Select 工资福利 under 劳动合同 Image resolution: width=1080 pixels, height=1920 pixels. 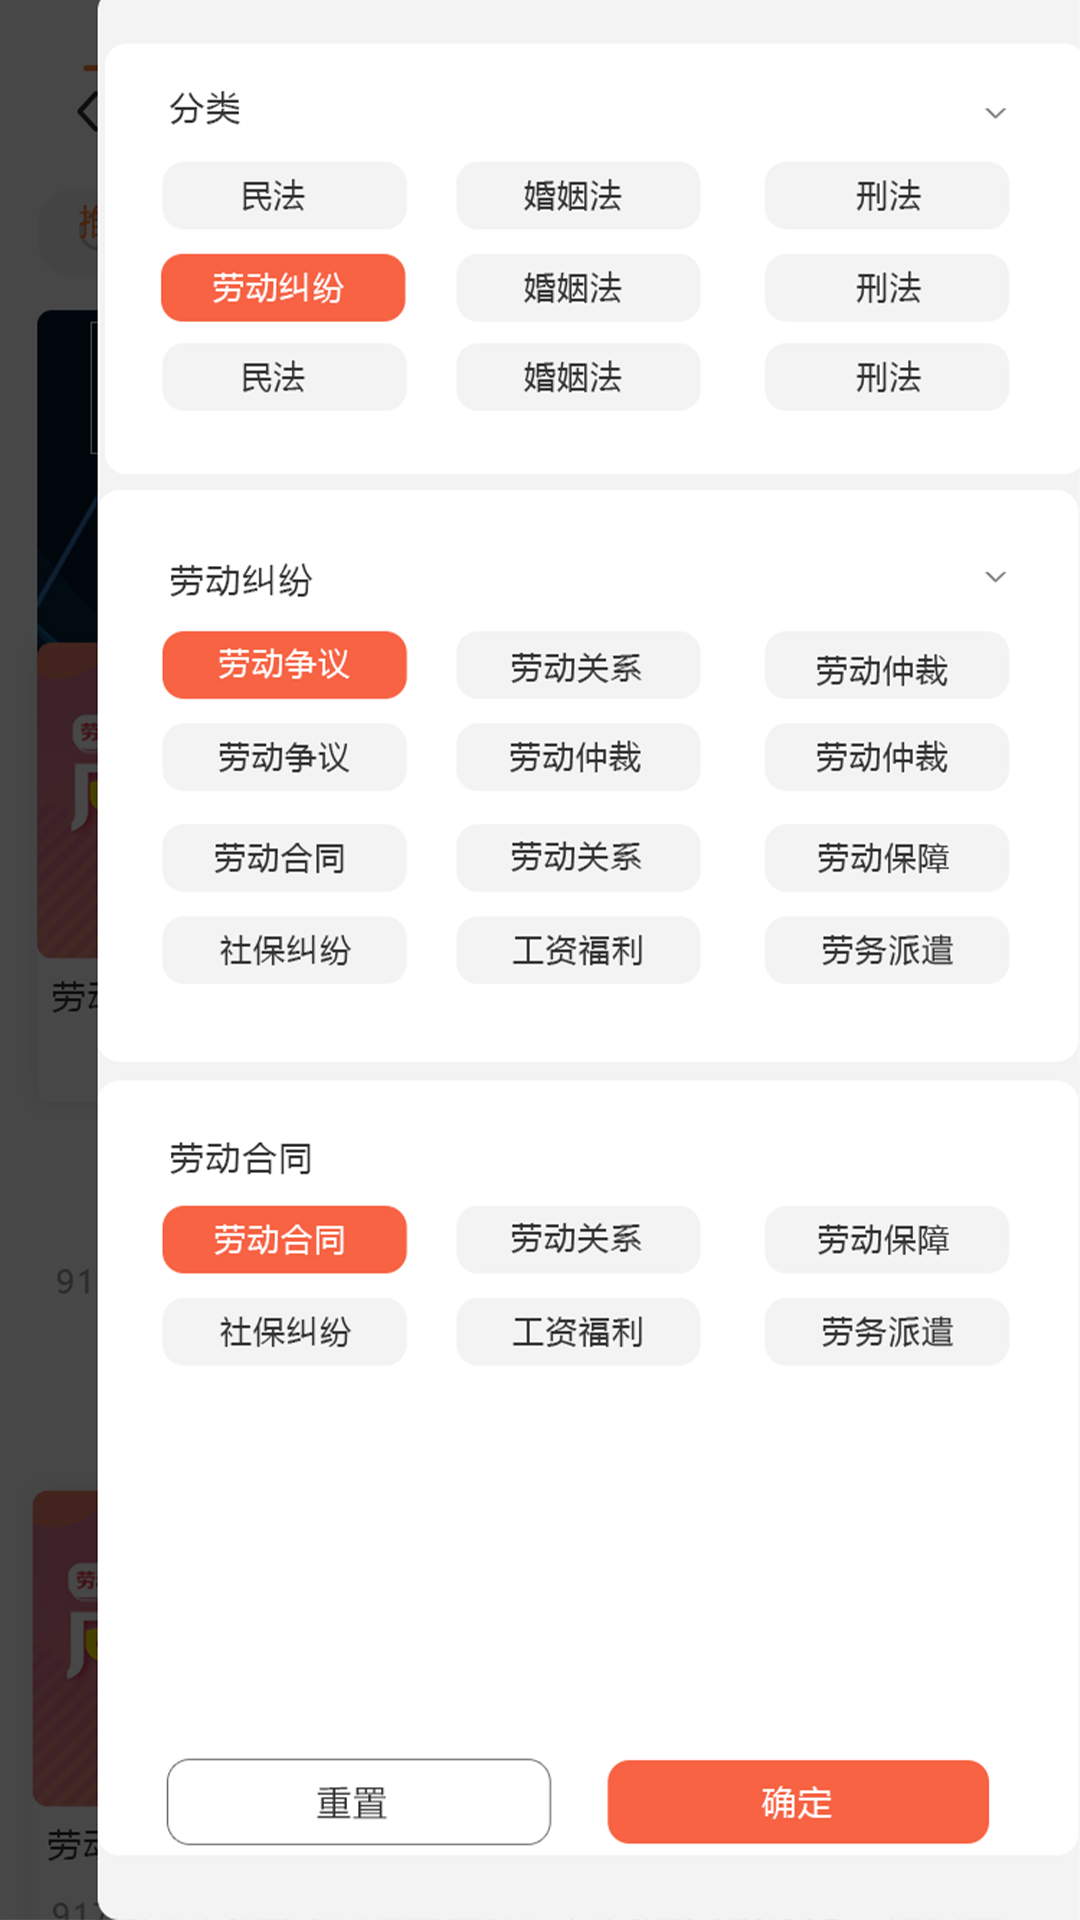click(x=577, y=1331)
